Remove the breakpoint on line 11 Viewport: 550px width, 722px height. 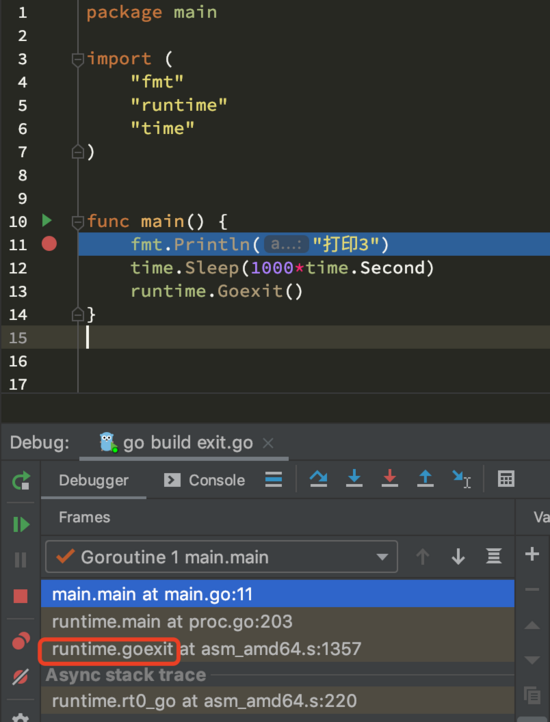pos(49,244)
